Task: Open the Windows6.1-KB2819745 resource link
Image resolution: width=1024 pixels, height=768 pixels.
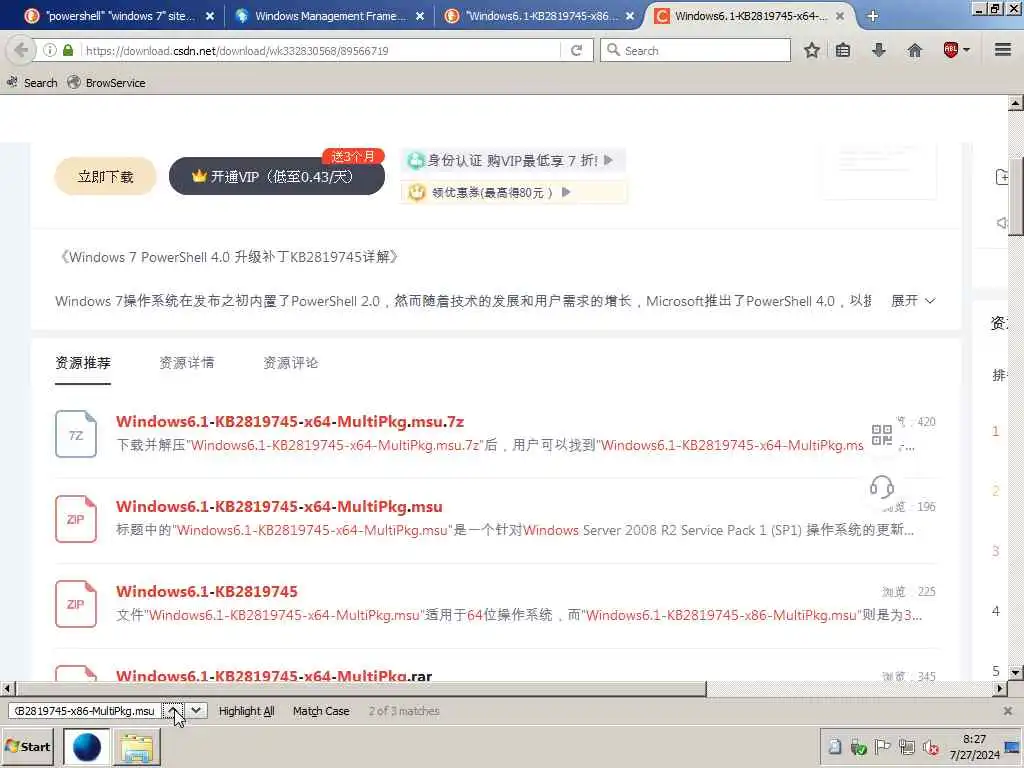Action: coord(206,591)
